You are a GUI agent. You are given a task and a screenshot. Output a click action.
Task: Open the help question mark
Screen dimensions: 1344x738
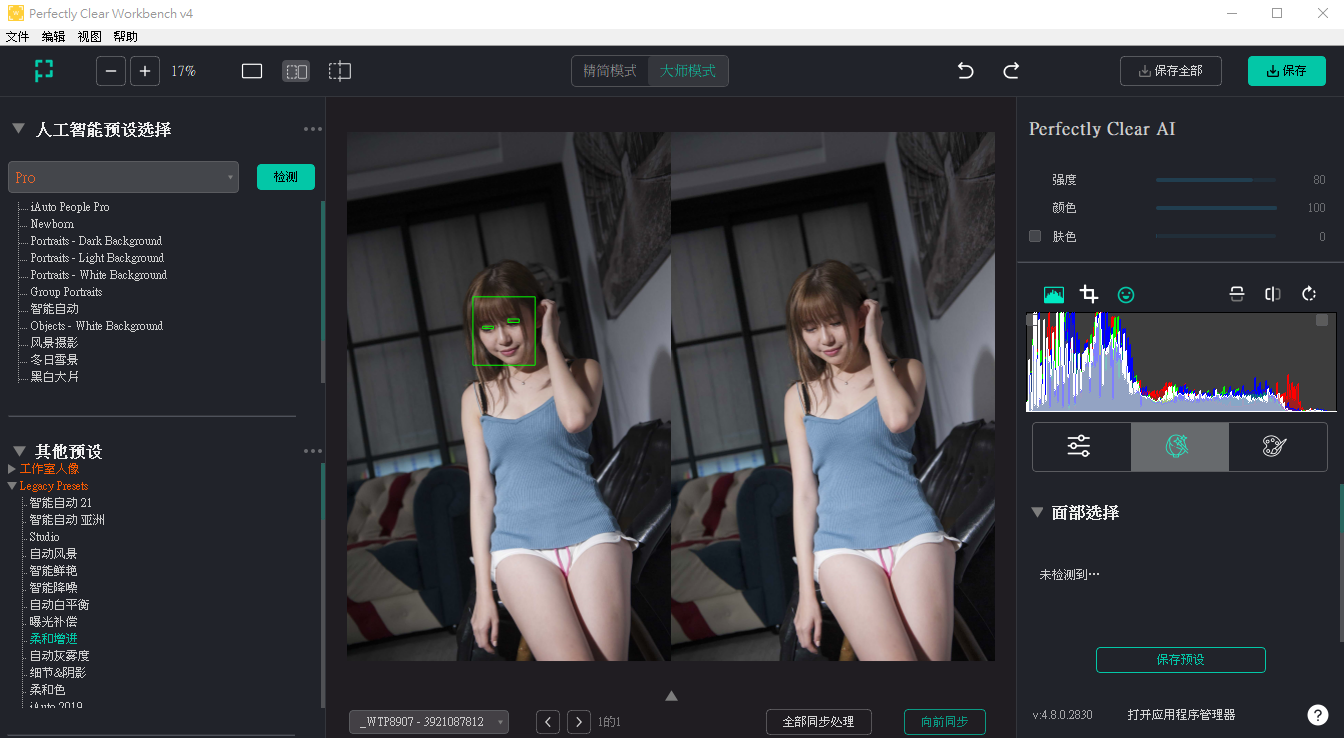tap(1318, 715)
